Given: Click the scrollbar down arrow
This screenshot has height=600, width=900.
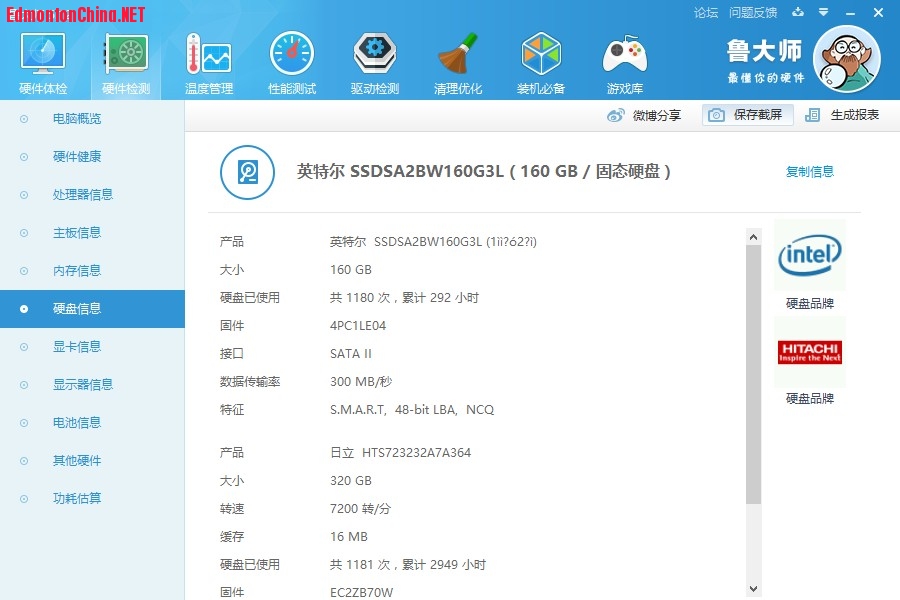Looking at the screenshot, I should pyautogui.click(x=753, y=590).
